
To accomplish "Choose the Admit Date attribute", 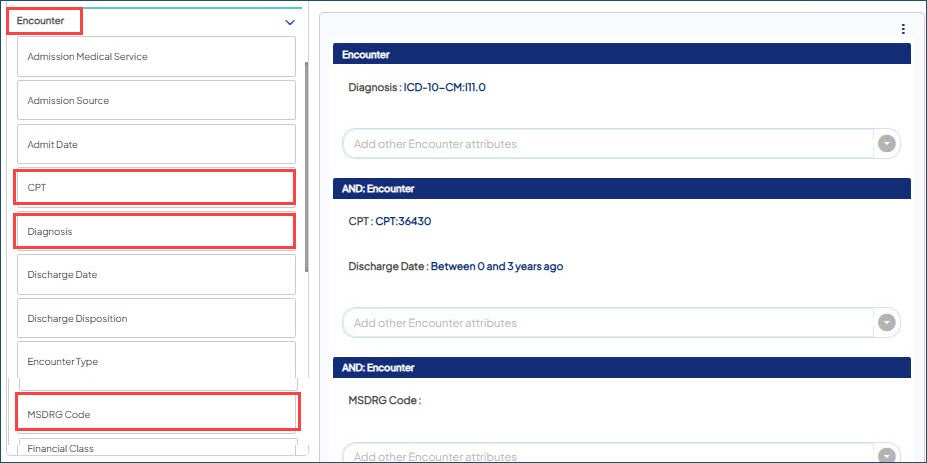I will tap(156, 145).
